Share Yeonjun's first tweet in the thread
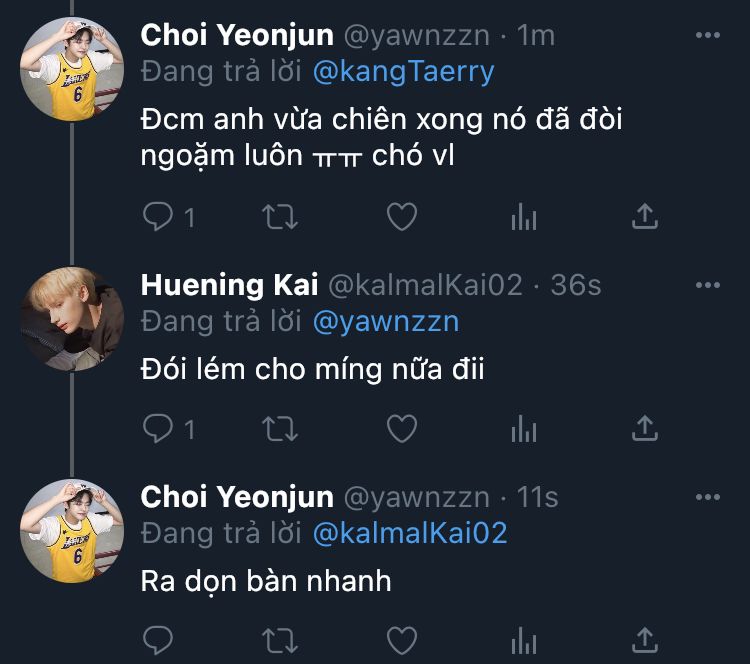The width and height of the screenshot is (750, 664). tap(646, 216)
